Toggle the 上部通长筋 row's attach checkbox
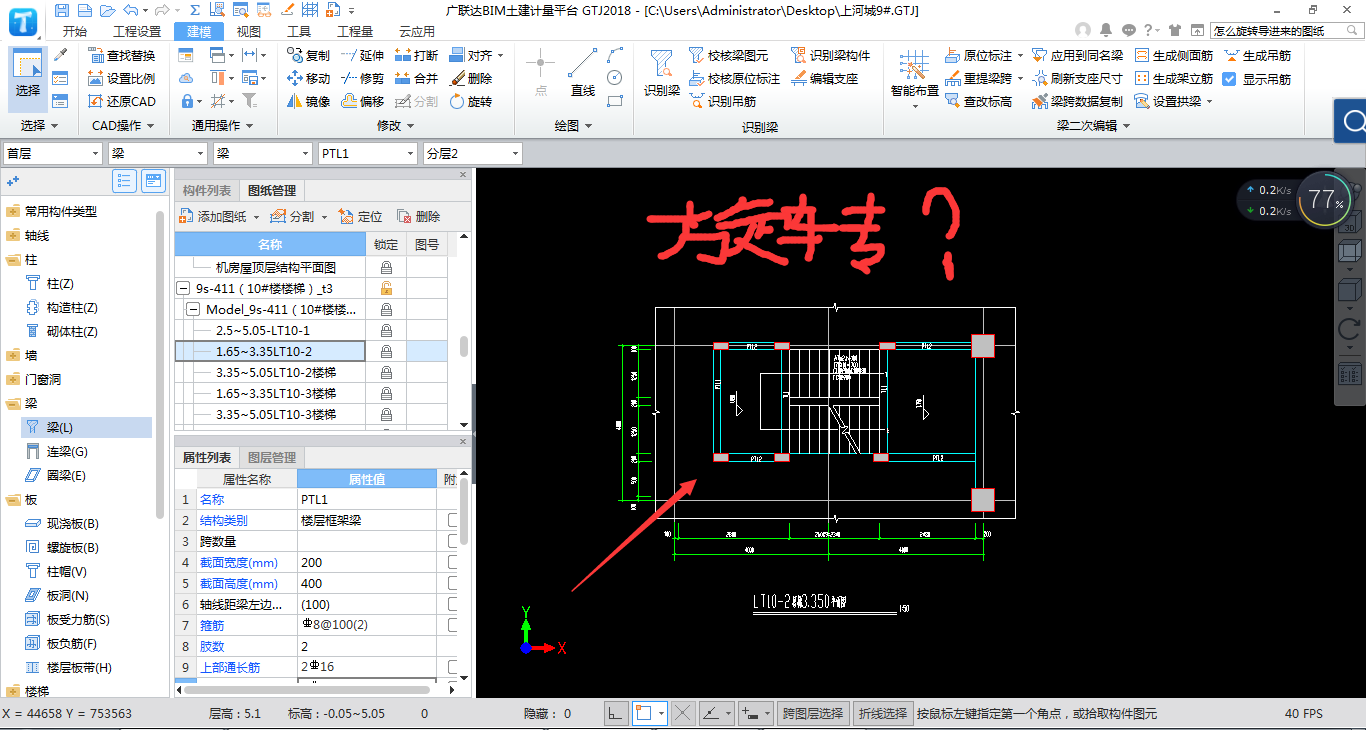1366x730 pixels. click(453, 667)
